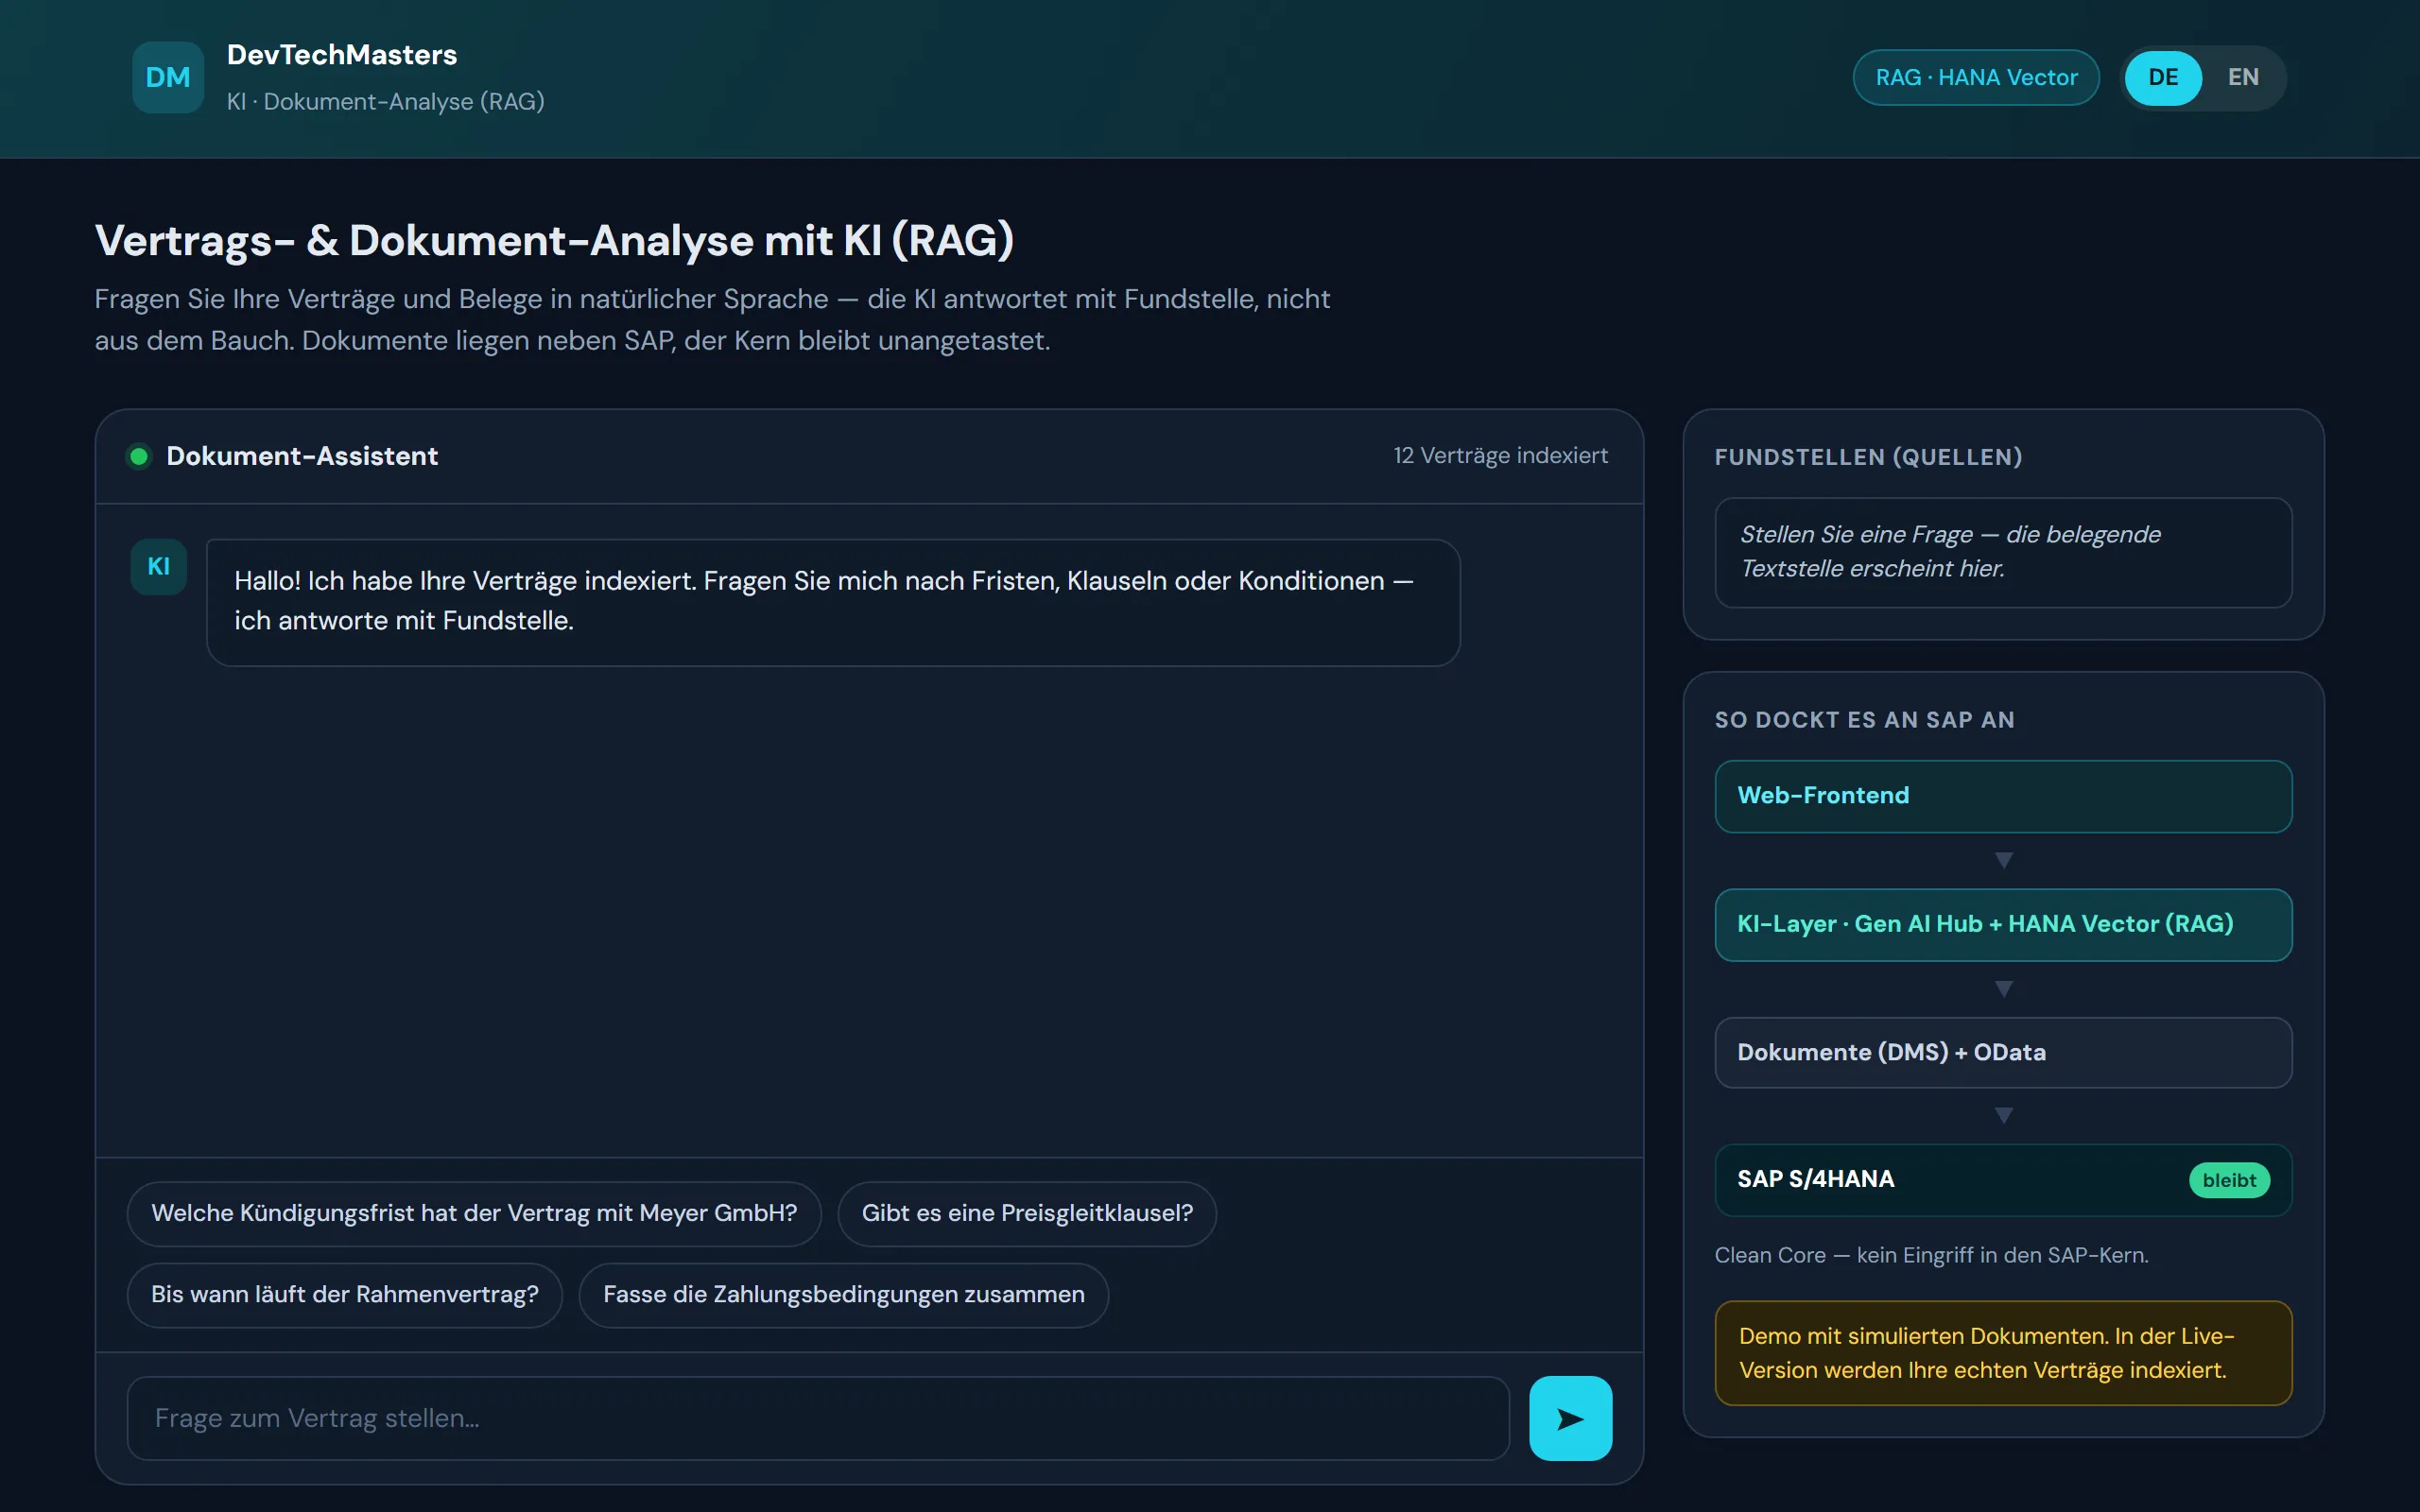The width and height of the screenshot is (2420, 1512).
Task: Click the KI greeting message bubble
Action: click(x=833, y=602)
